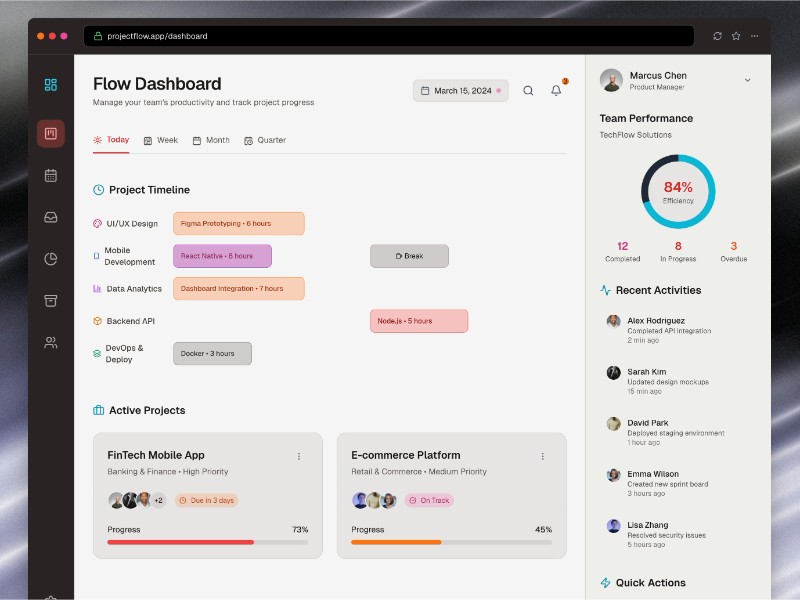Expand Marcus Chen's profile menu chevron
The height and width of the screenshot is (600, 800).
[748, 80]
